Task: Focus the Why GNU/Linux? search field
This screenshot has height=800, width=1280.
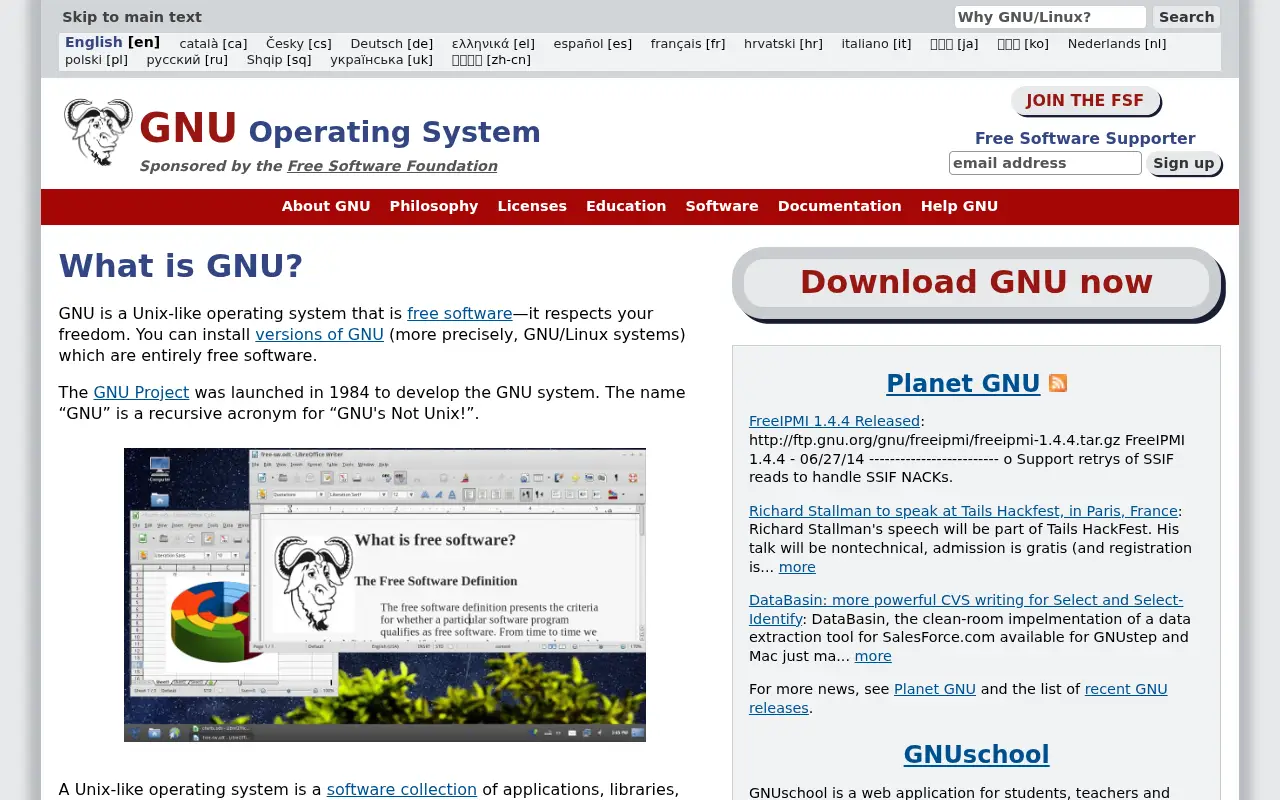Action: 1050,17
